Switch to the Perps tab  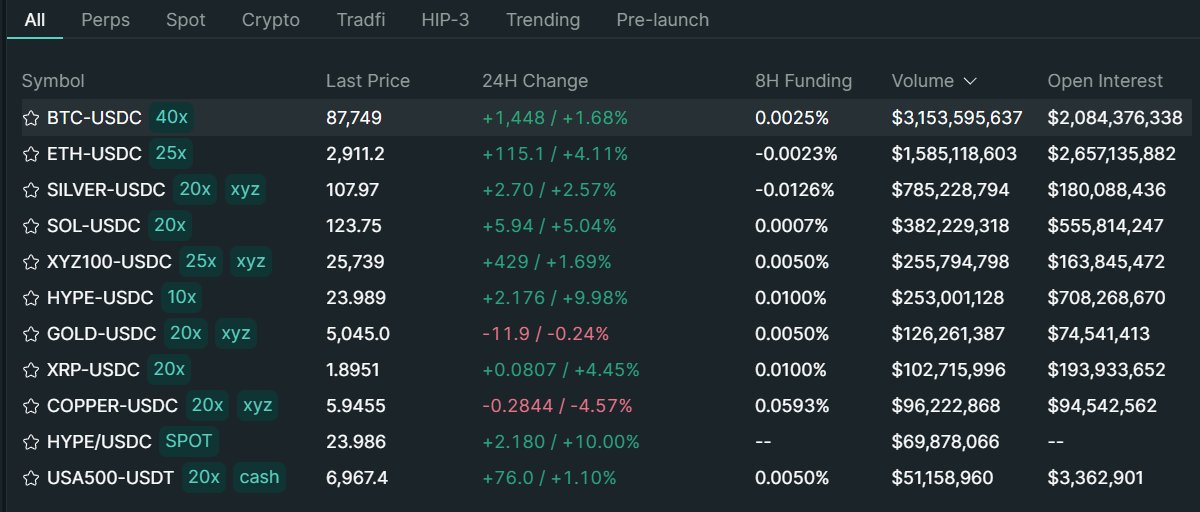coord(105,20)
